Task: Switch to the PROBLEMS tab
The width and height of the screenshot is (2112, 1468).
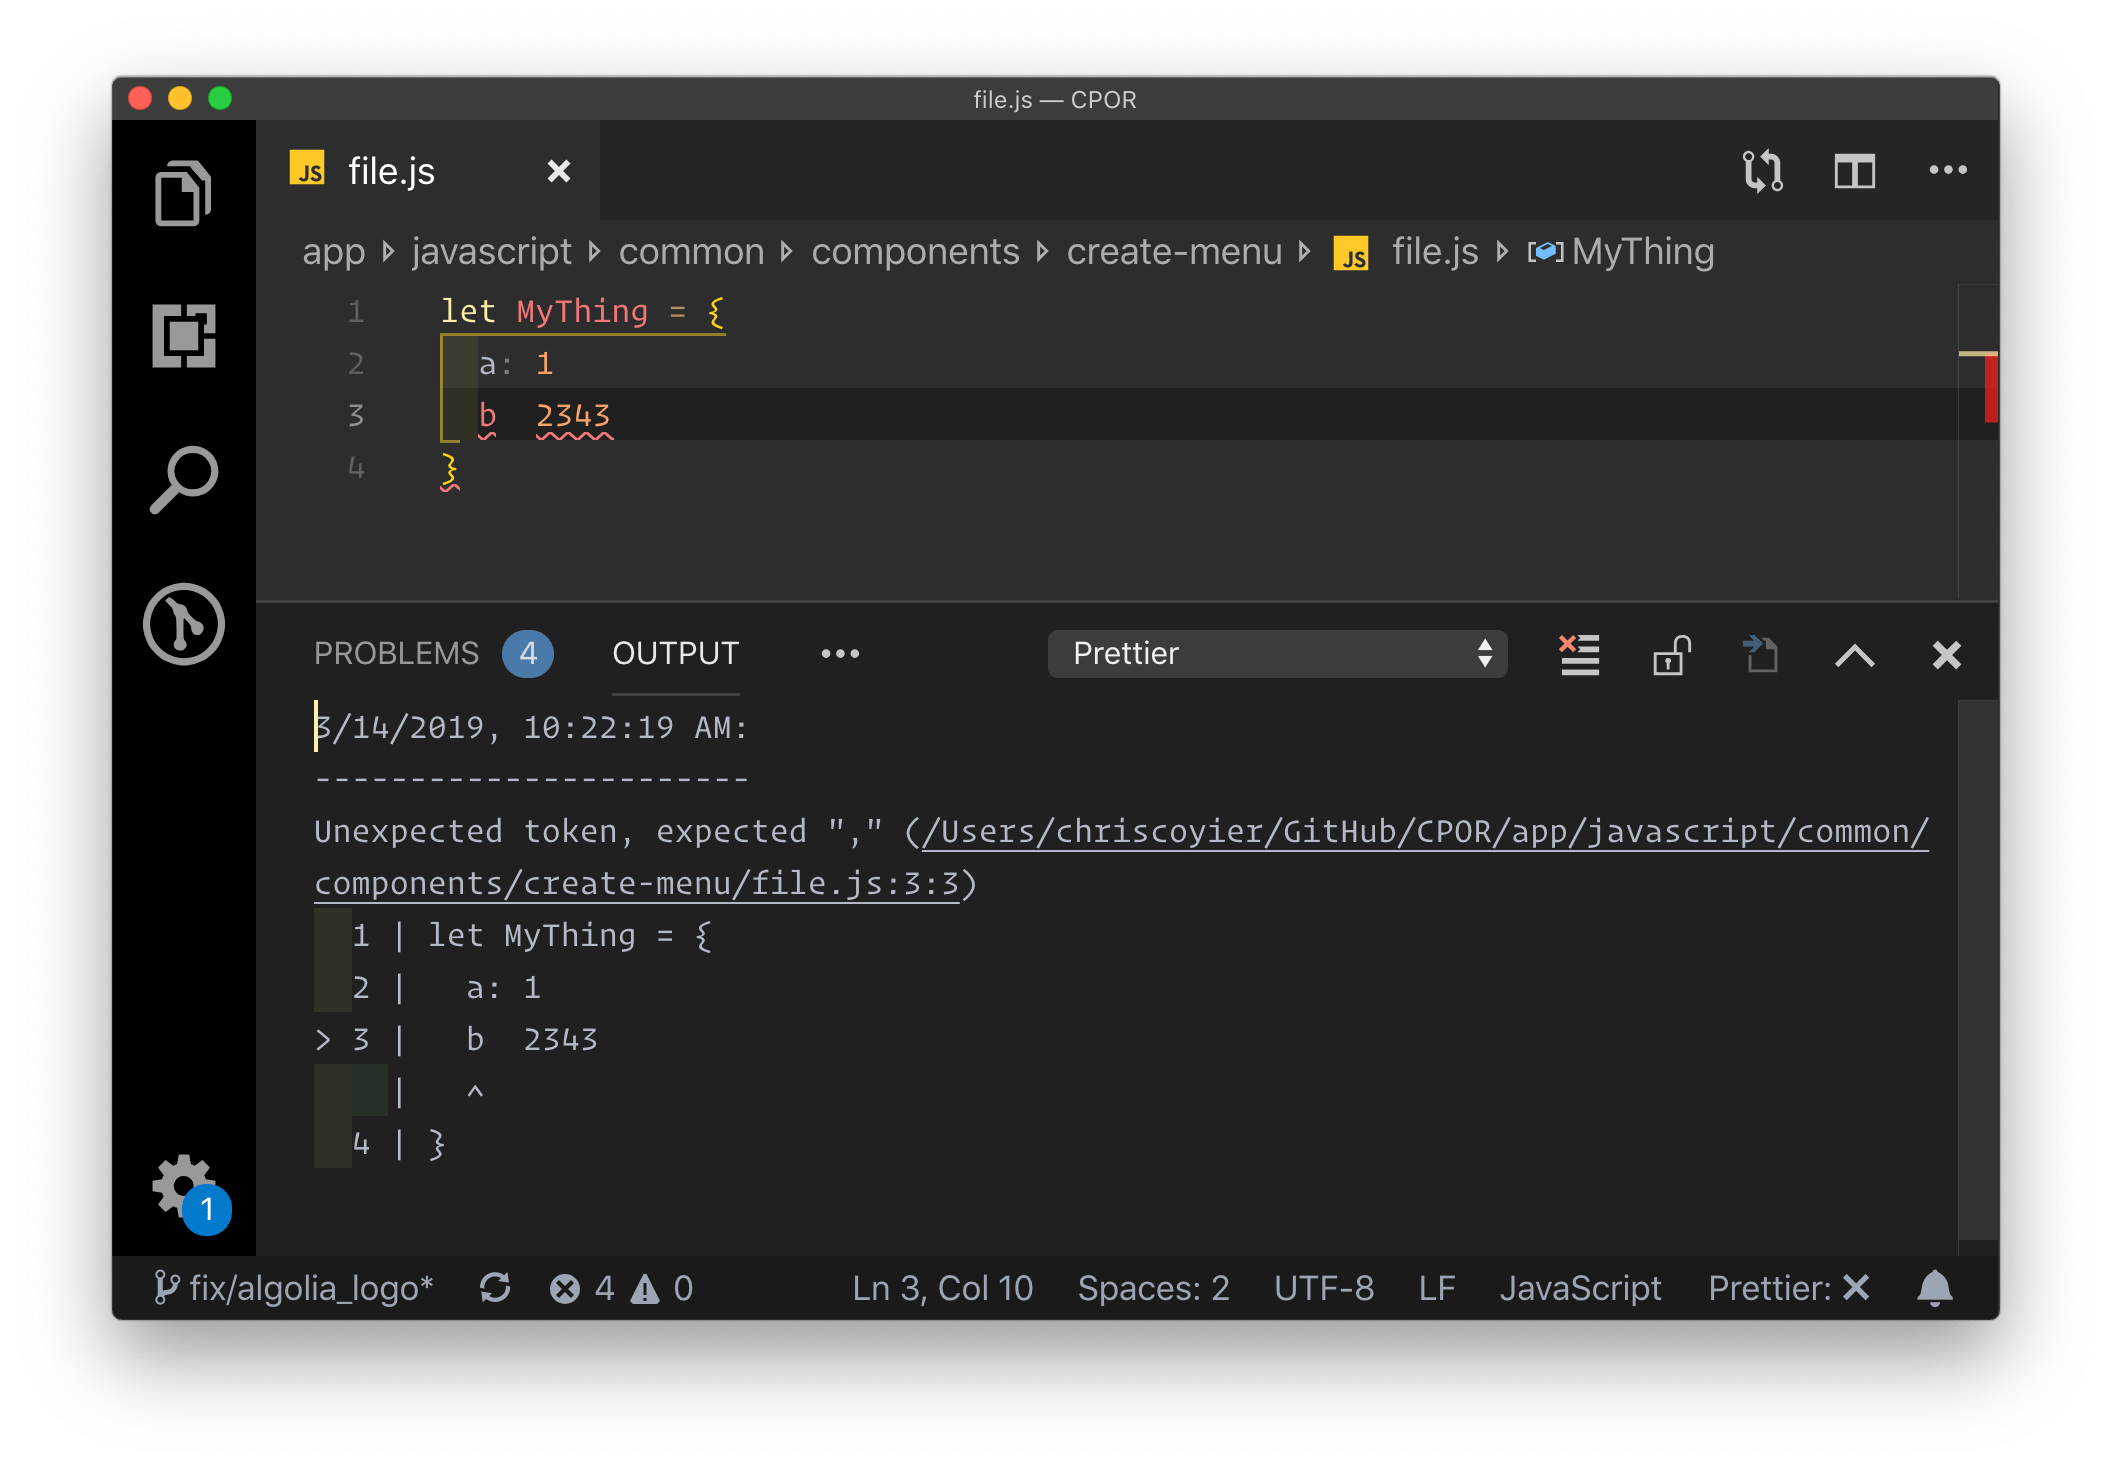Action: point(397,654)
